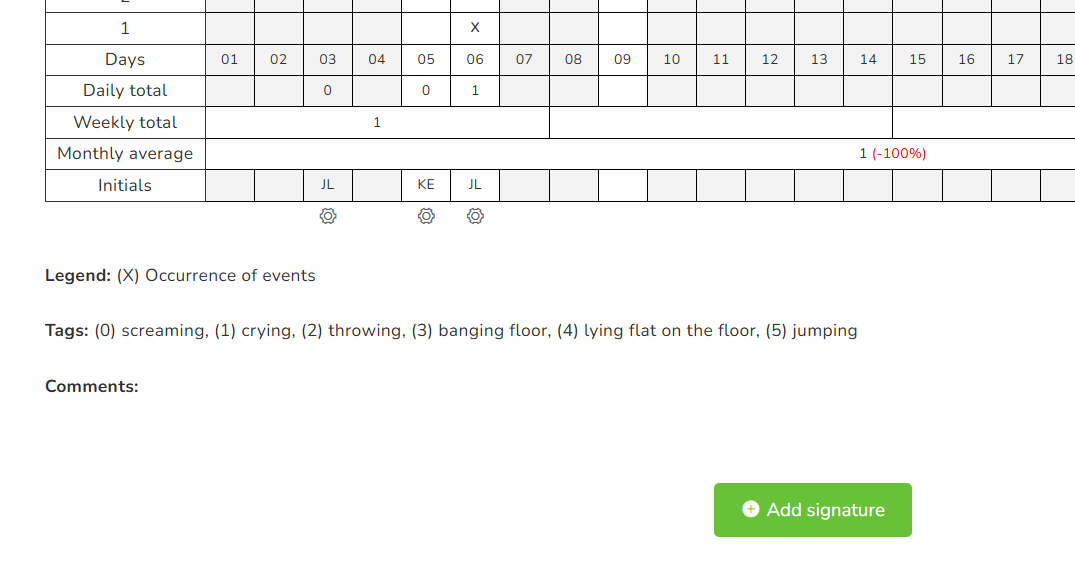This screenshot has height=570, width=1075.
Task: Click the Tags list text
Action: pos(475,331)
